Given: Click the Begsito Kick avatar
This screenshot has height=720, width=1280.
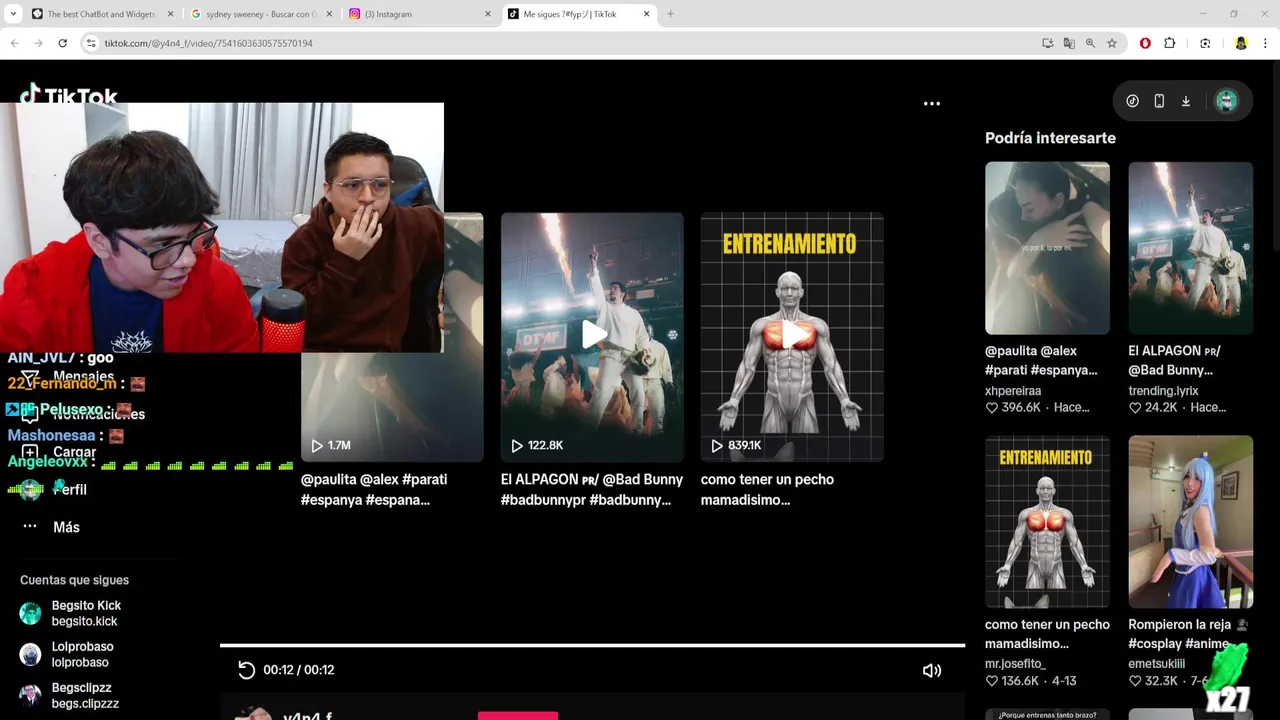Looking at the screenshot, I should click(30, 613).
